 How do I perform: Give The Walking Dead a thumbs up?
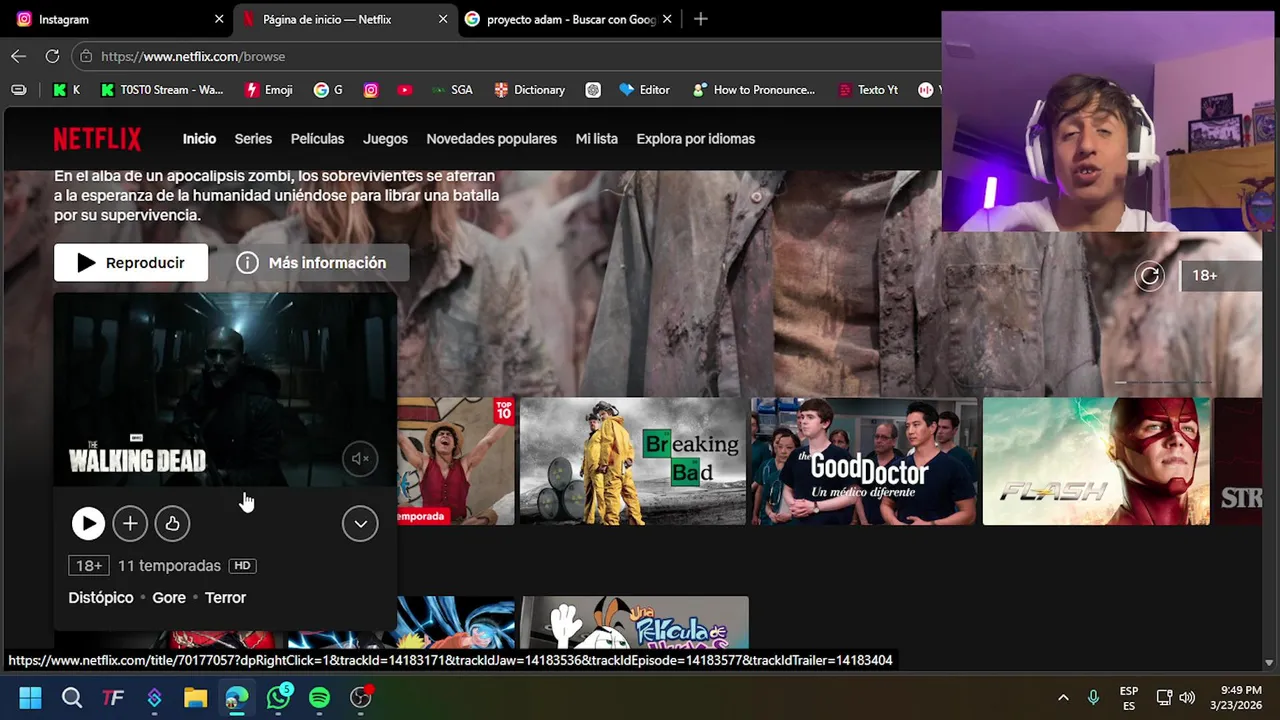tap(172, 523)
